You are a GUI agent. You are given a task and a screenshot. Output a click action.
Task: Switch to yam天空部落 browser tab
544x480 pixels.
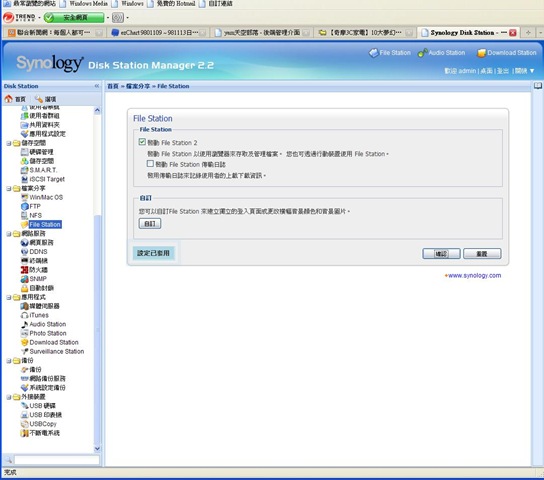pos(262,33)
